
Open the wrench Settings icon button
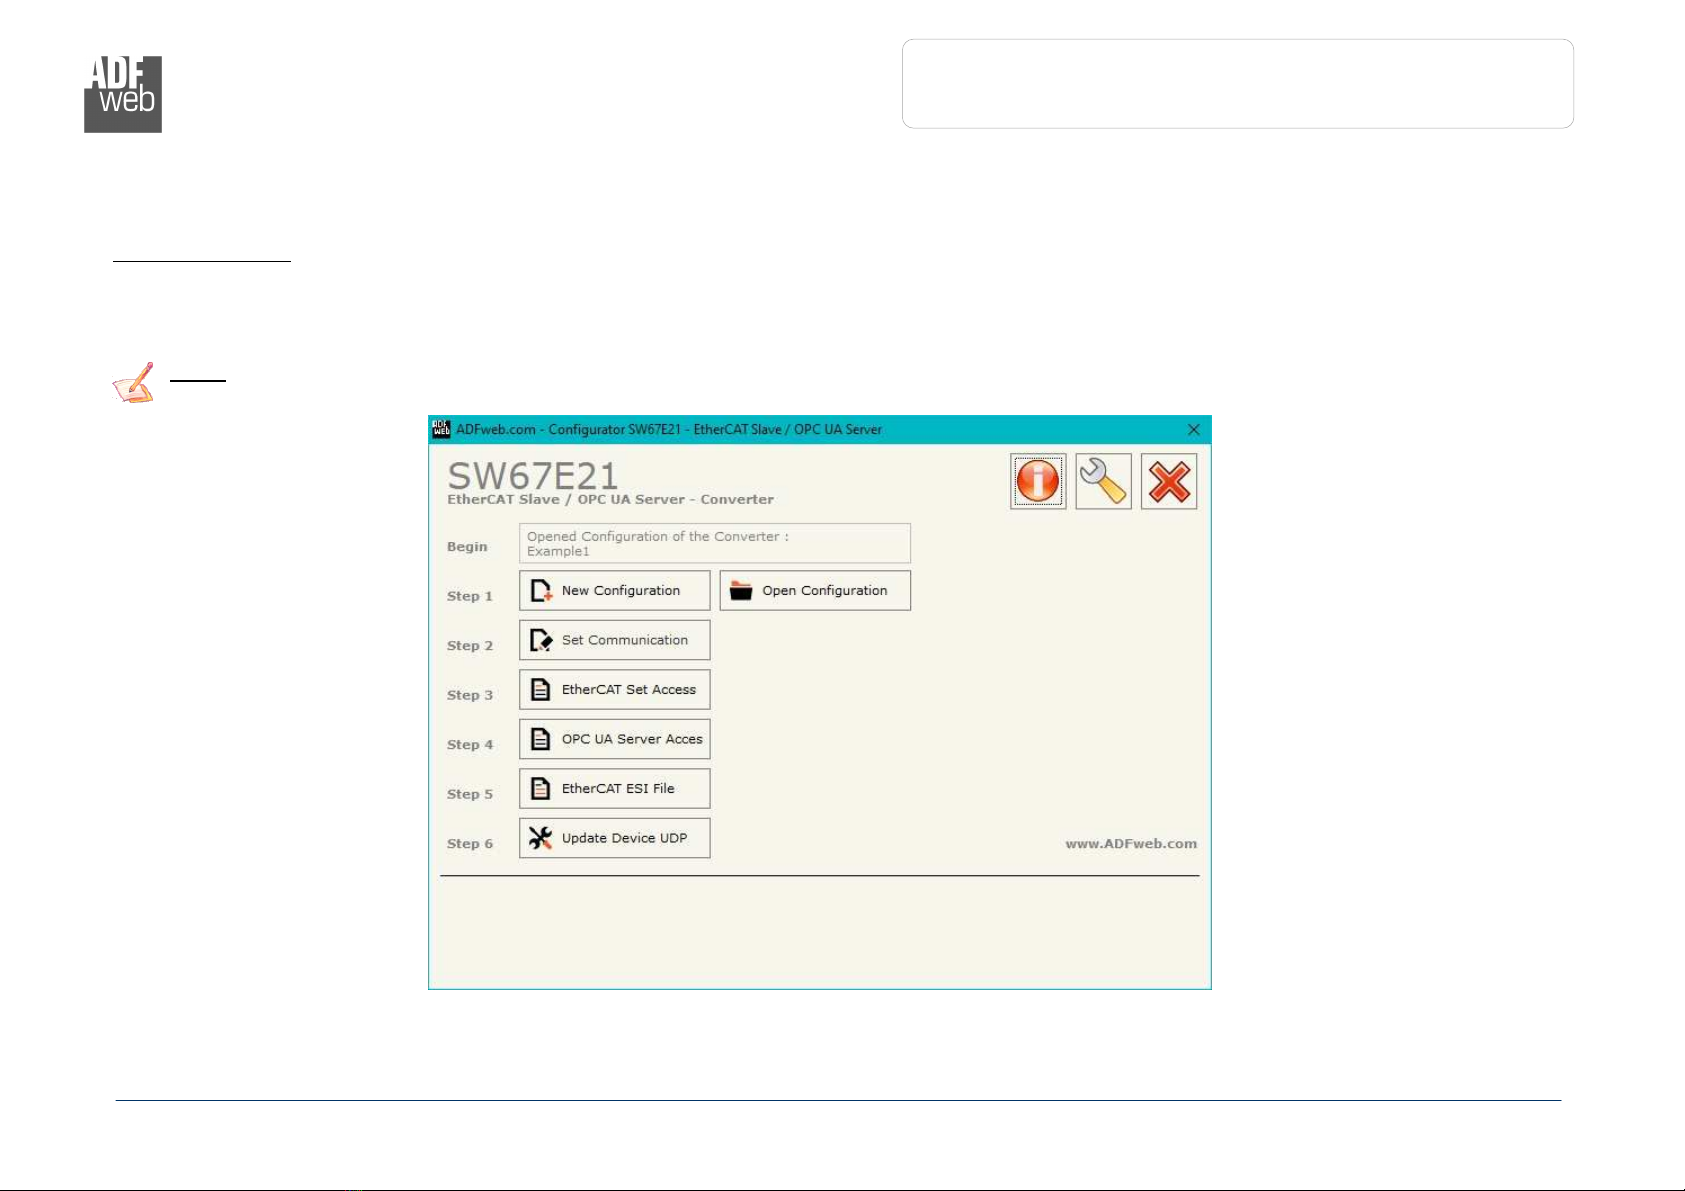[1103, 481]
